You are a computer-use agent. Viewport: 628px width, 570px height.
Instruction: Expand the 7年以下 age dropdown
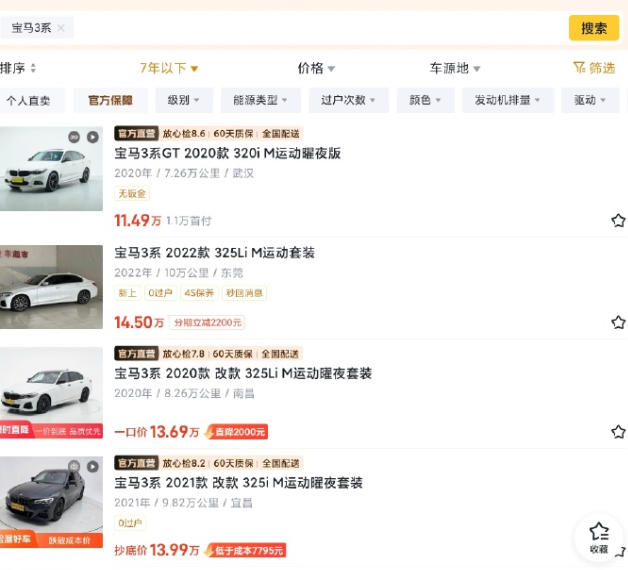(x=169, y=68)
